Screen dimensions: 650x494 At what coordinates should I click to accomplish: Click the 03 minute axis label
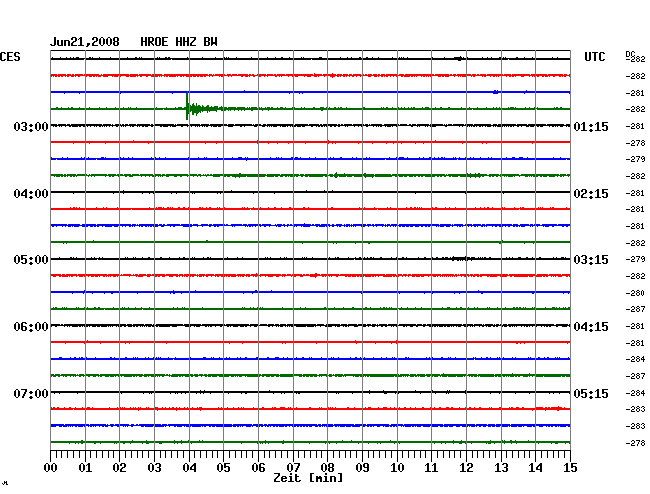coord(154,467)
